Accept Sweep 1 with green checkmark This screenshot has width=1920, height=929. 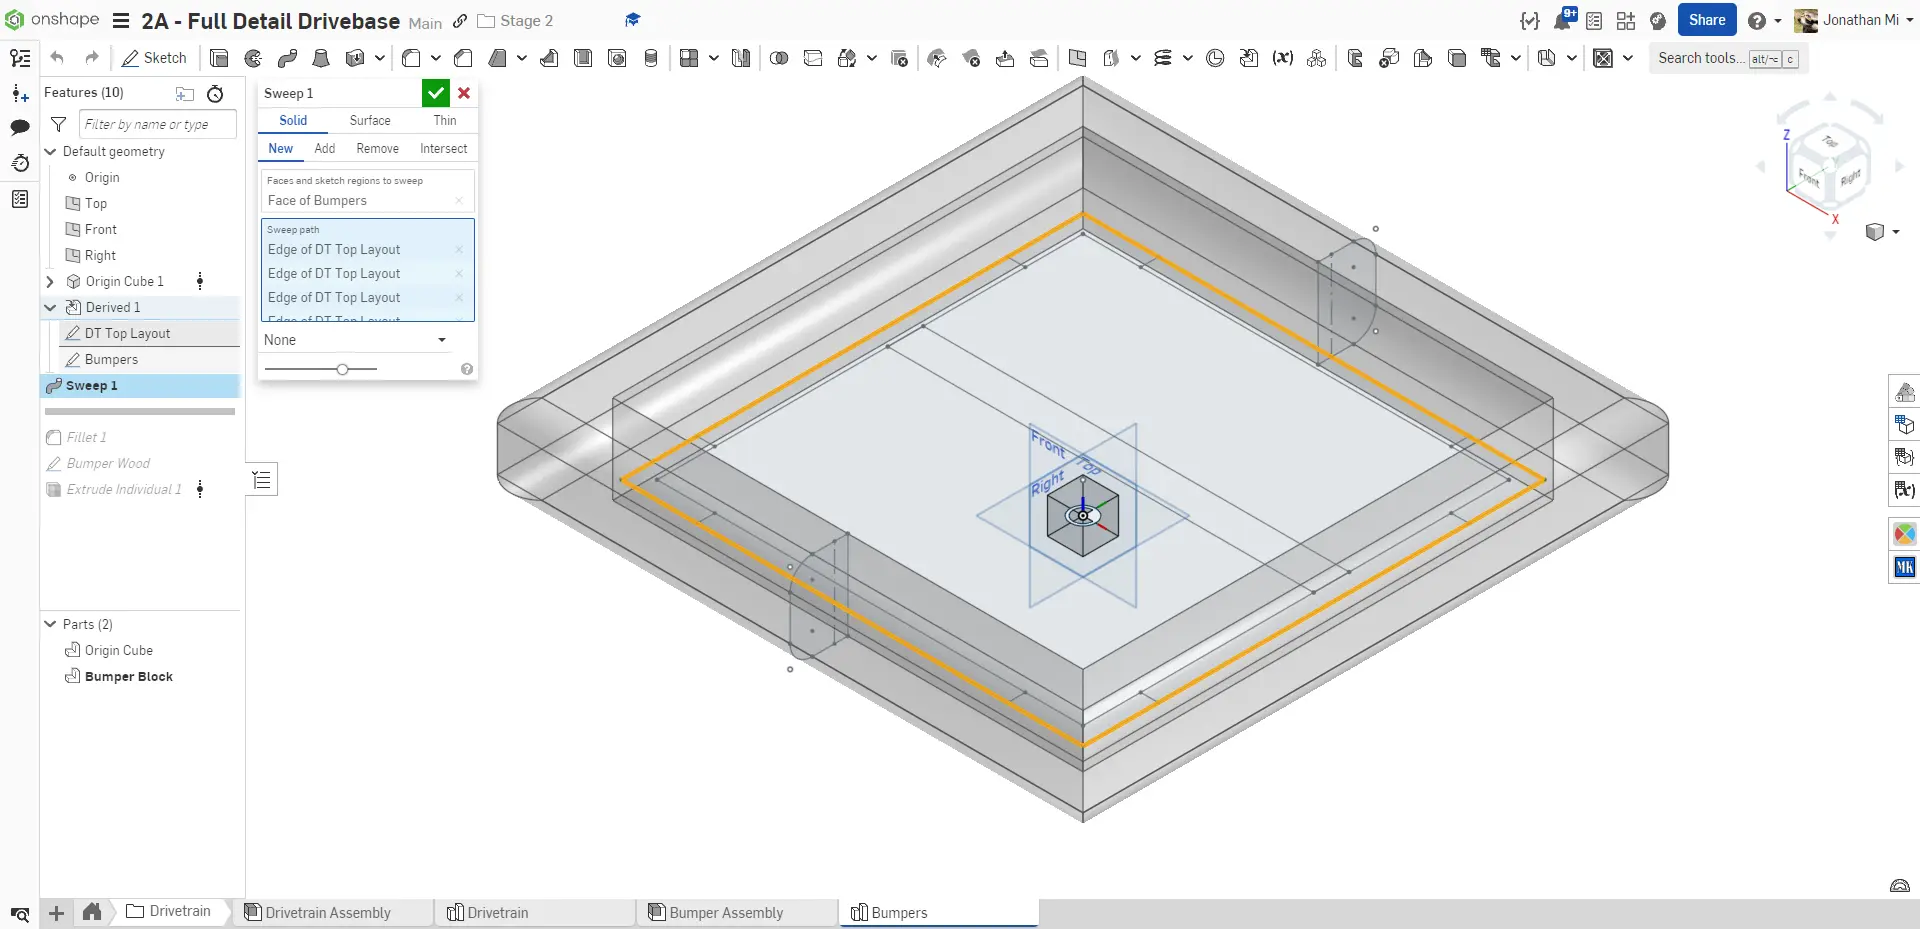(x=435, y=93)
